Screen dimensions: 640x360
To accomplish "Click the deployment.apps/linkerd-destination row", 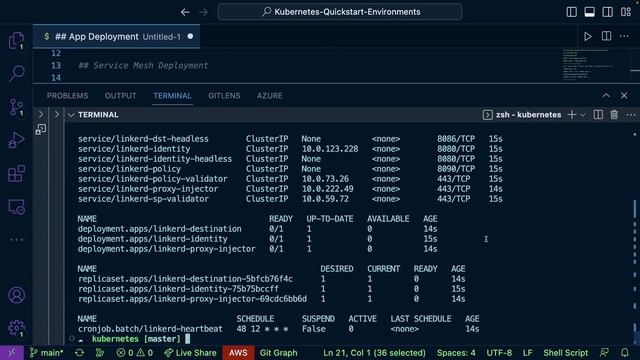I will (257, 229).
